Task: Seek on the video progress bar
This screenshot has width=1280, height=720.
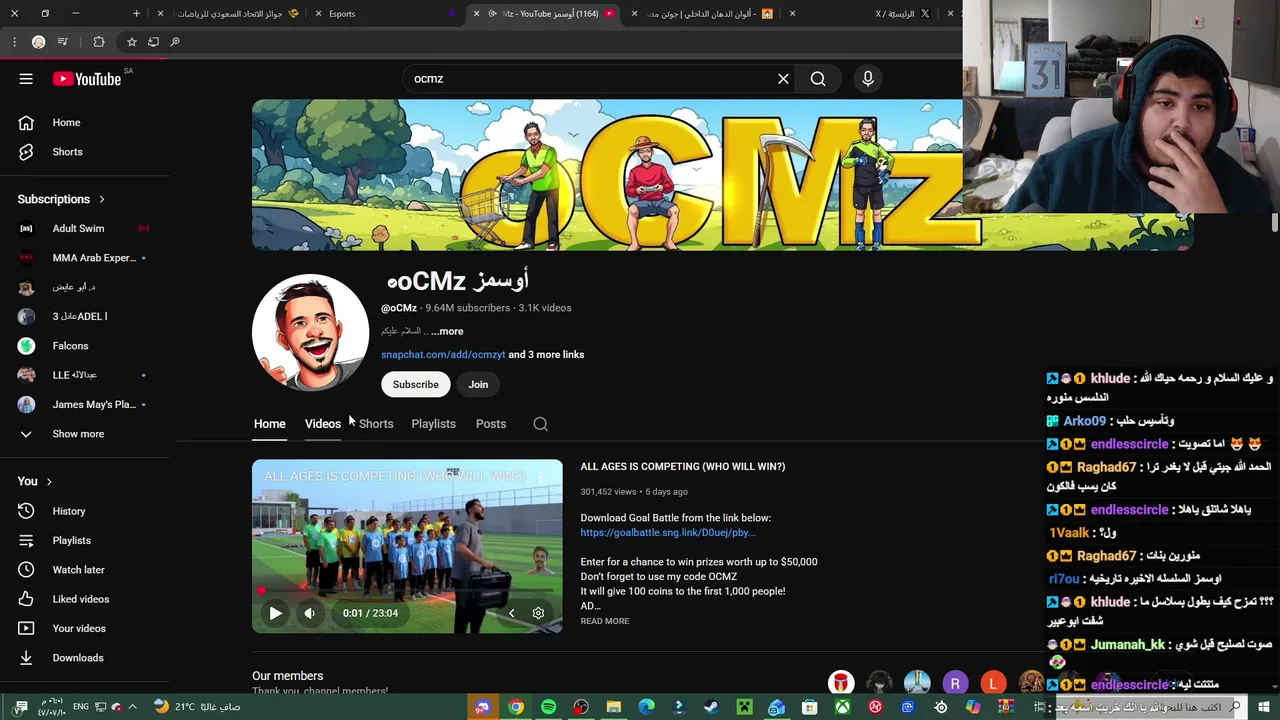Action: point(407,591)
